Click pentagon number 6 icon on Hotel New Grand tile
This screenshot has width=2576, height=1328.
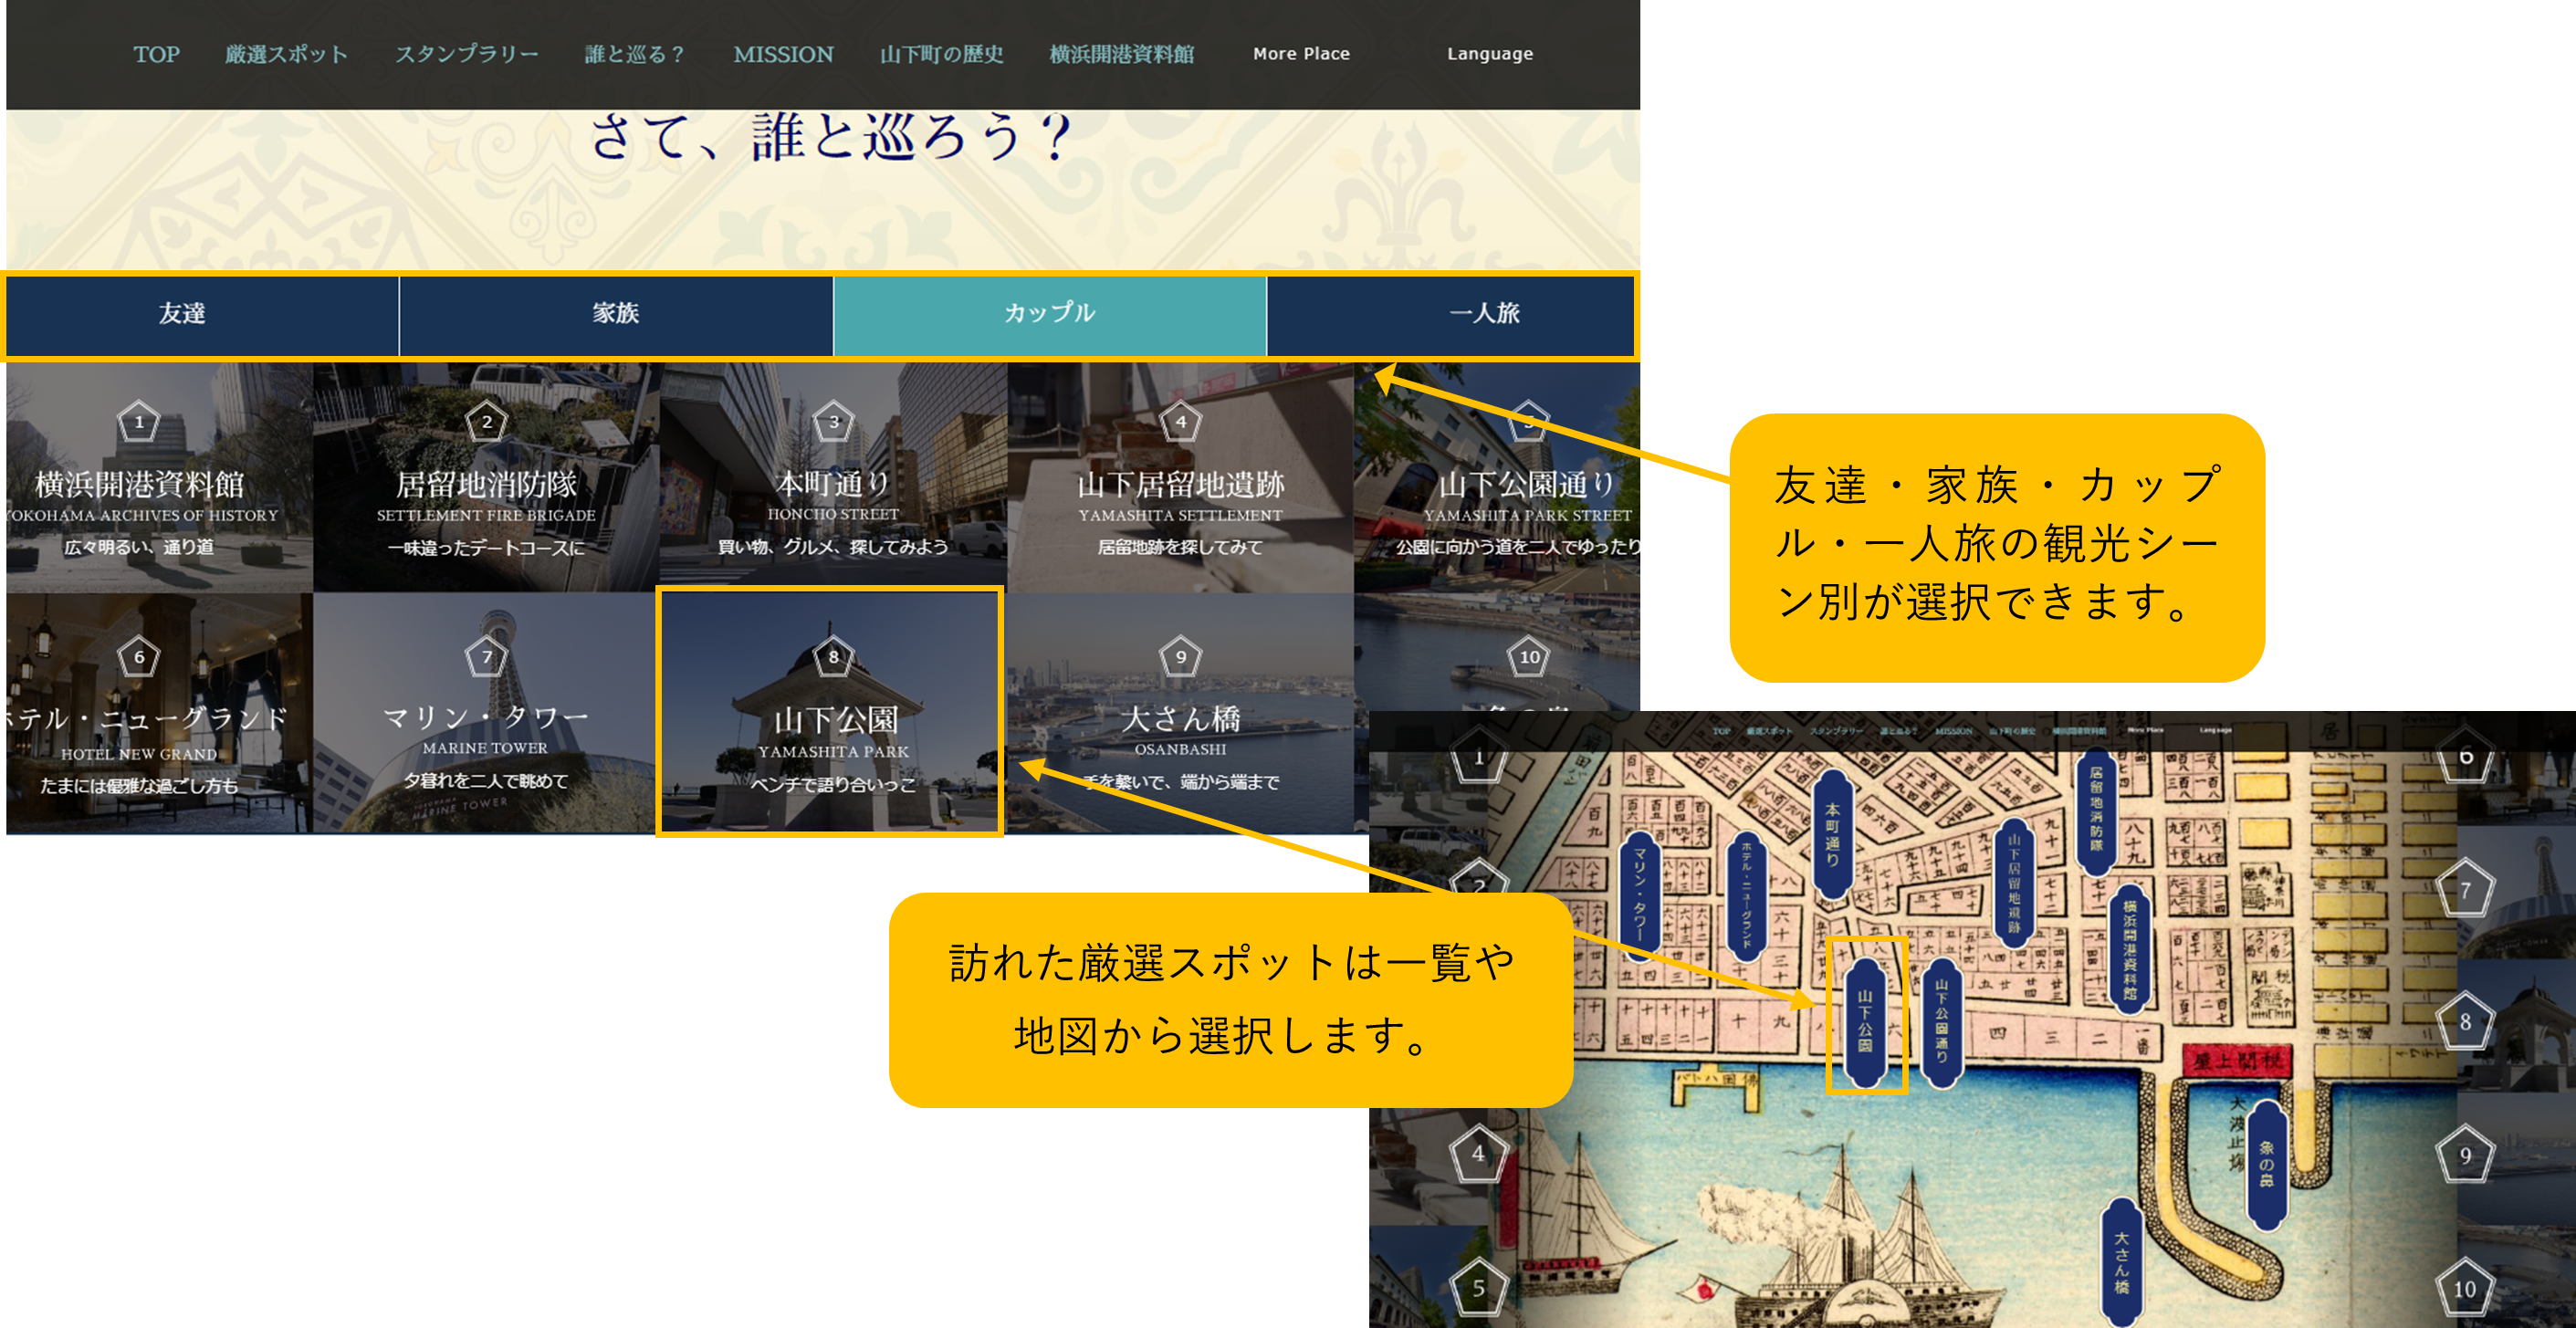(x=139, y=657)
